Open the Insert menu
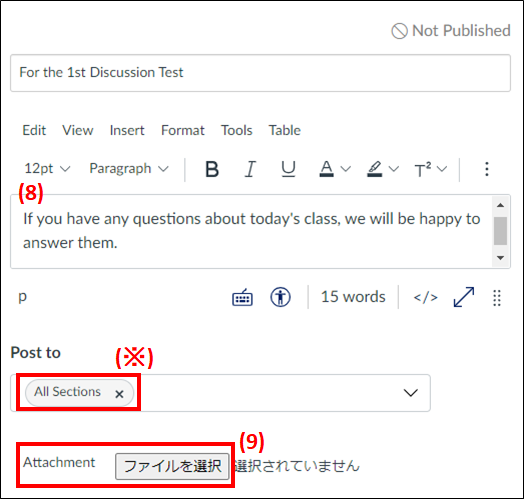Screen dimensions: 524x499 pos(127,130)
